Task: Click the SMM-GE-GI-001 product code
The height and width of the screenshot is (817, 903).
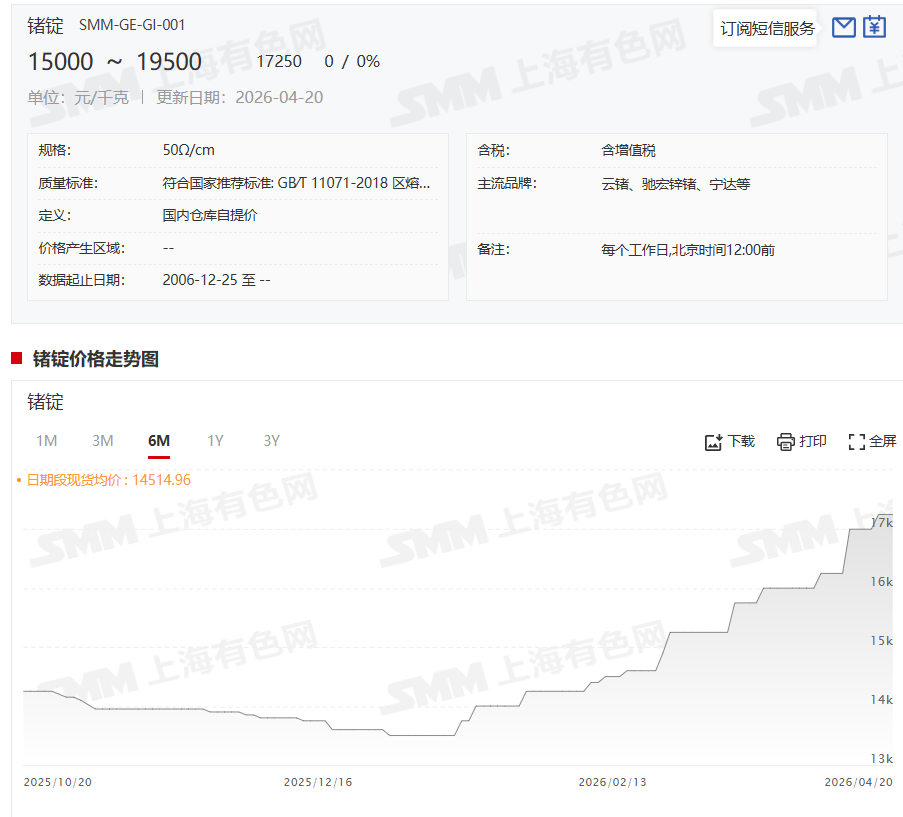Action: [132, 25]
